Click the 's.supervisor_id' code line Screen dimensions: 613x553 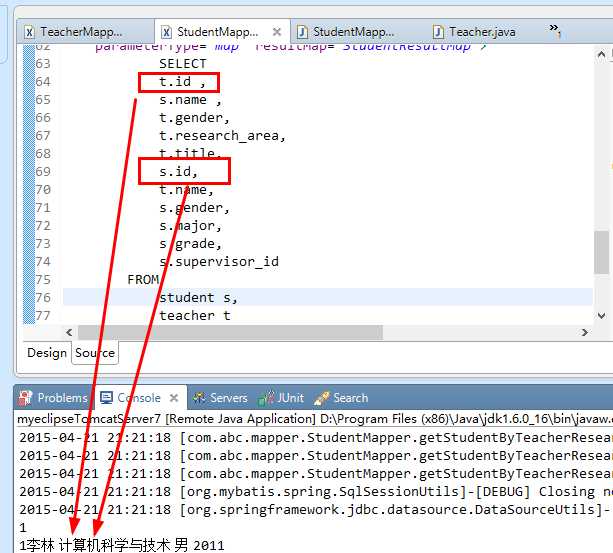218,262
